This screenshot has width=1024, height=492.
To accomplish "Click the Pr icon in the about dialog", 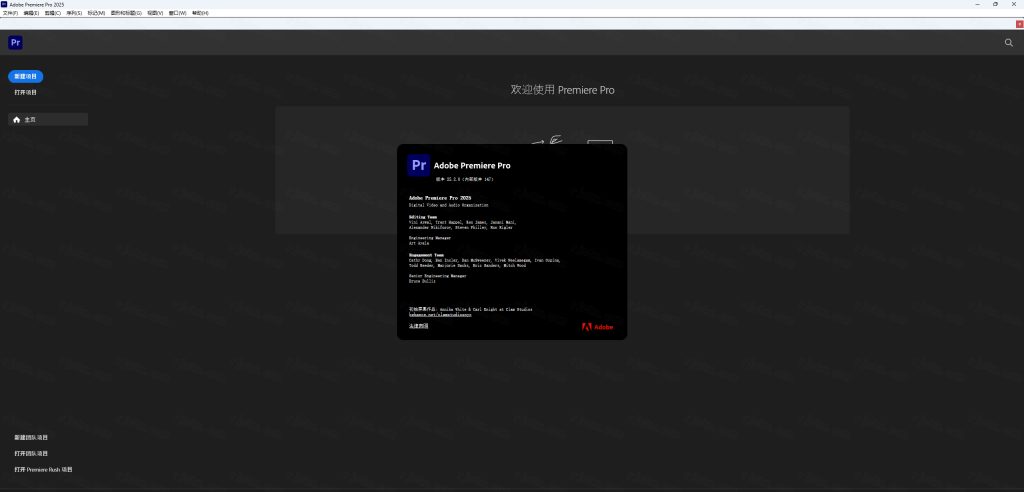I will pos(419,165).
